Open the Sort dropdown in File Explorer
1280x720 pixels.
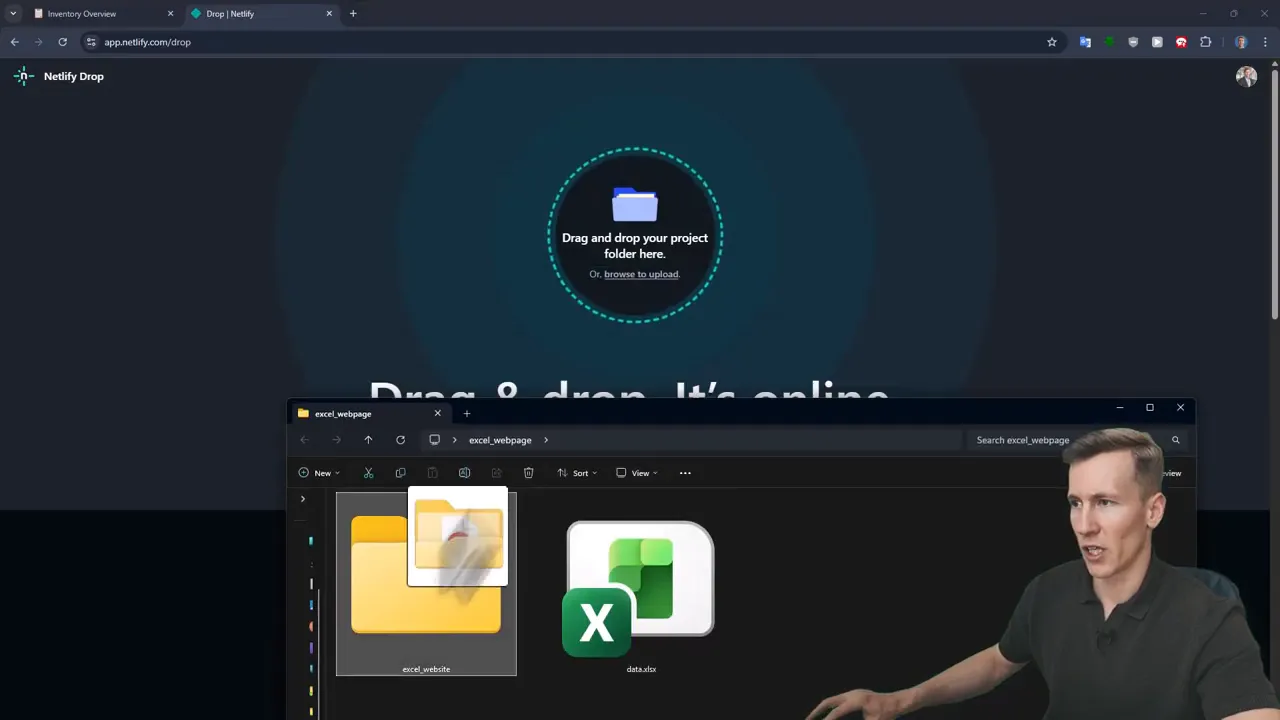[577, 472]
